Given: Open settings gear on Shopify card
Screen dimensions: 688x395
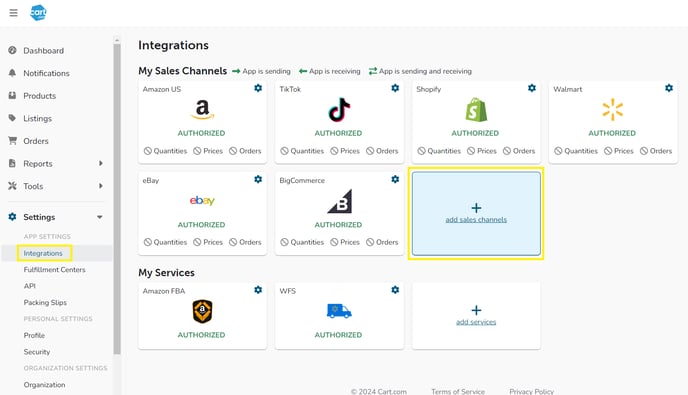Looking at the screenshot, I should [532, 88].
